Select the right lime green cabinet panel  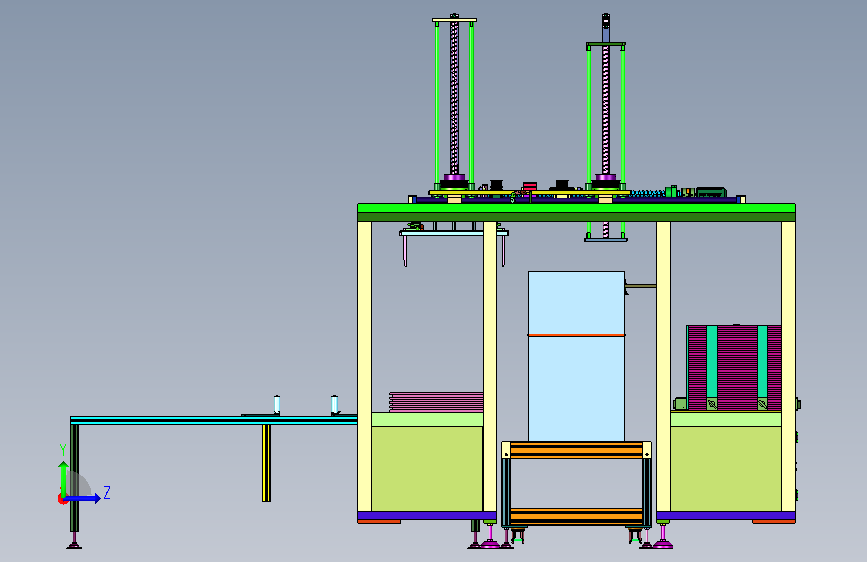pos(725,469)
